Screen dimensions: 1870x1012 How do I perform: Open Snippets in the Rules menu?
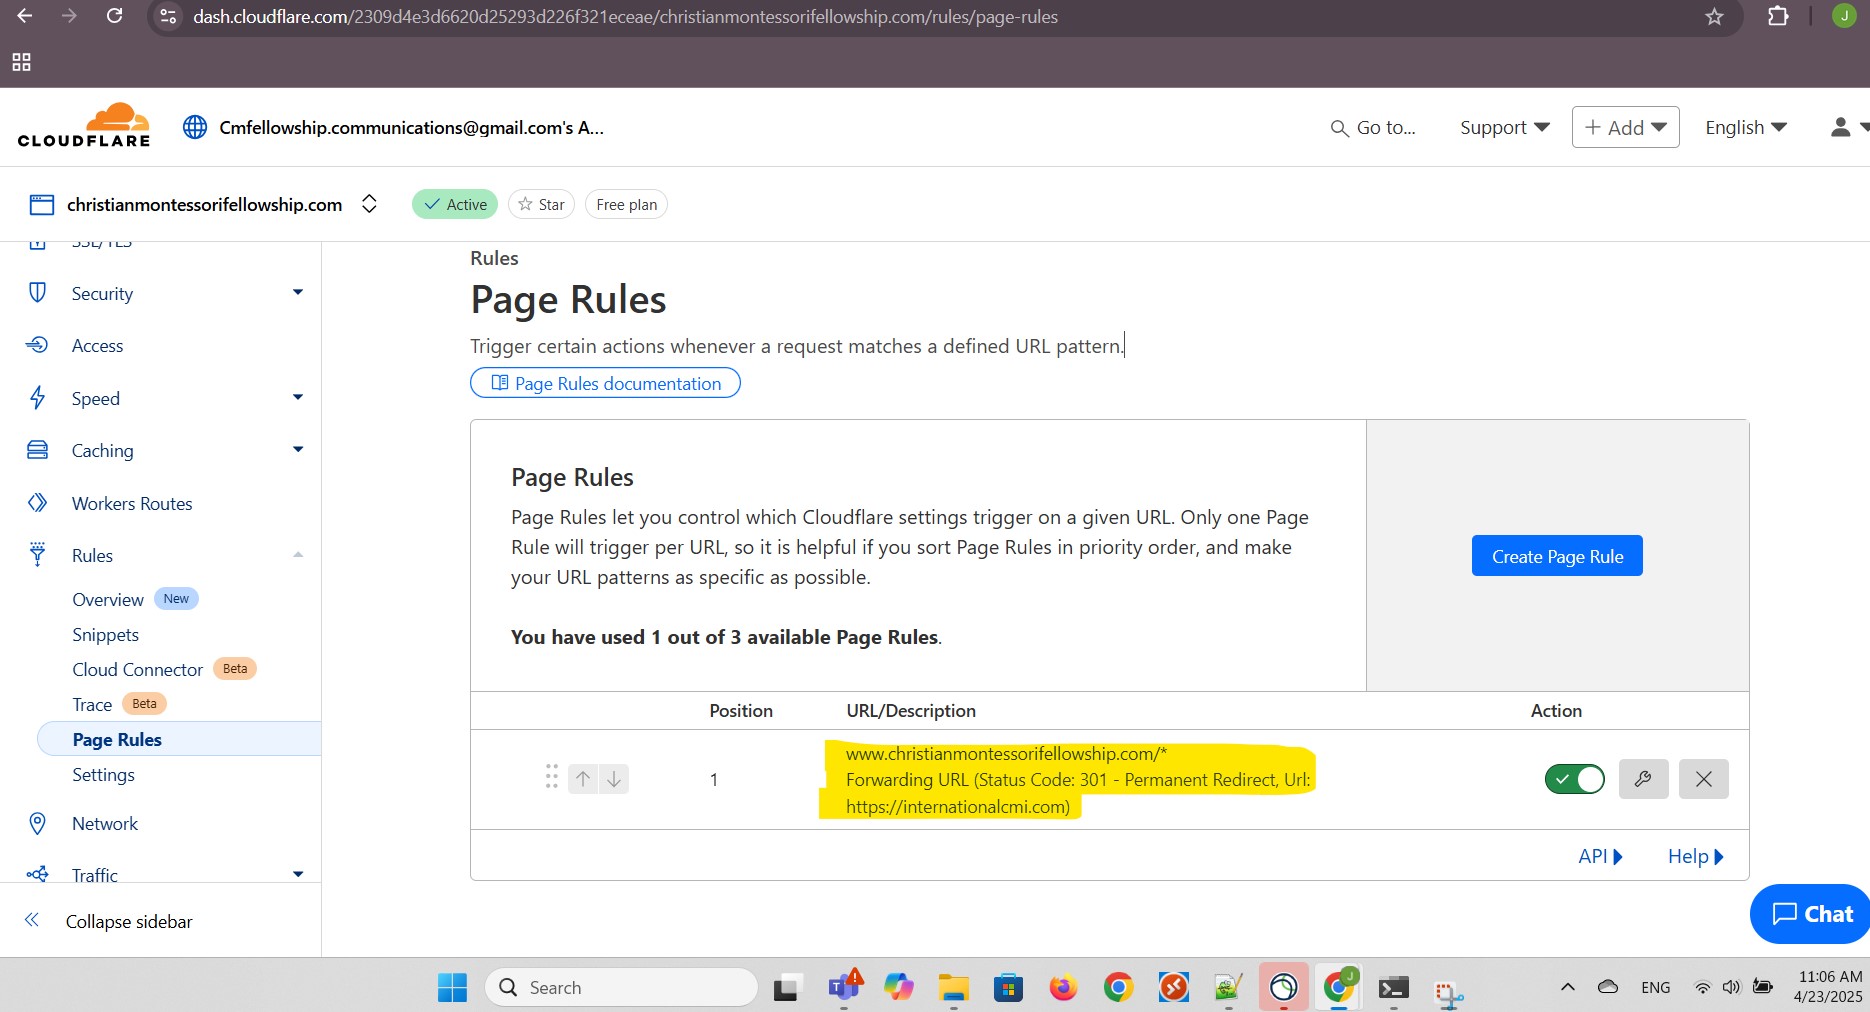pos(105,634)
